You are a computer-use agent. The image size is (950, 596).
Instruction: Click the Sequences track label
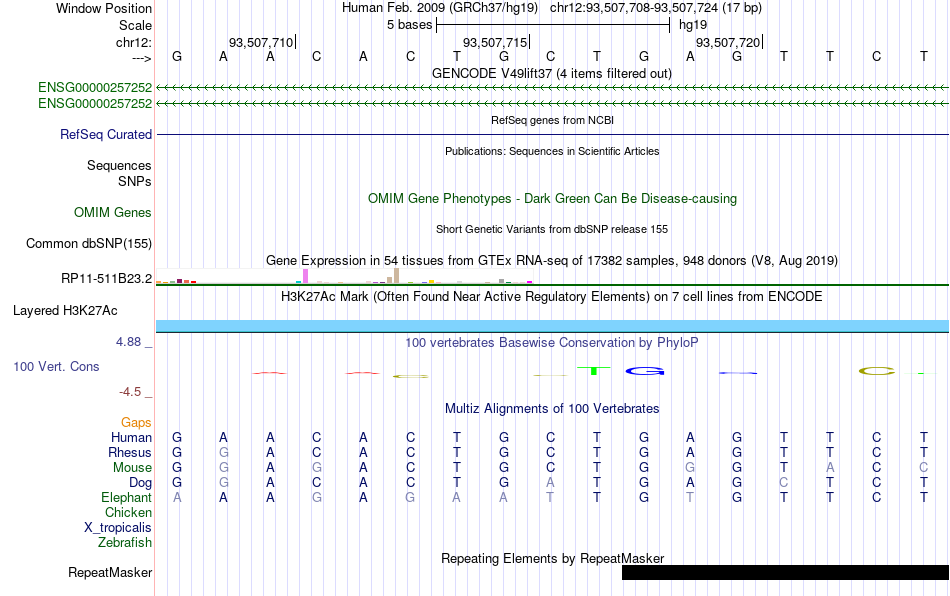[x=119, y=165]
